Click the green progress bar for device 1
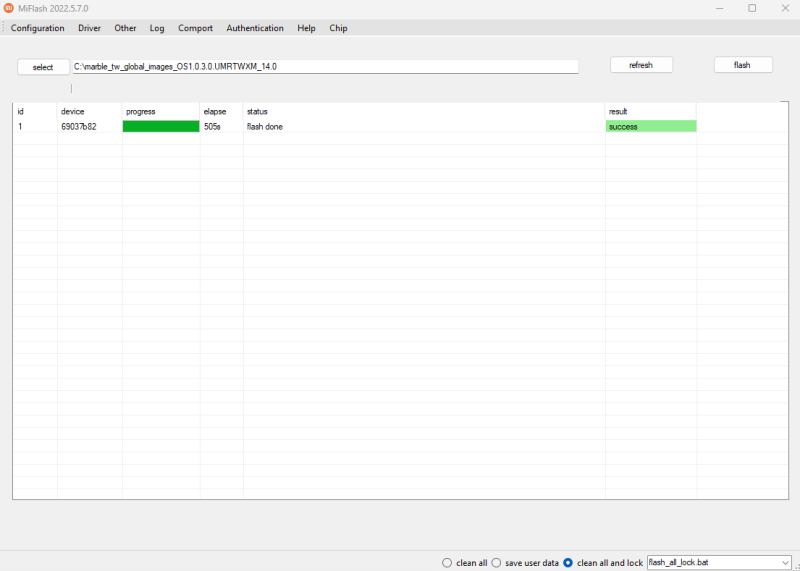Viewport: 800px width, 571px height. [161, 127]
